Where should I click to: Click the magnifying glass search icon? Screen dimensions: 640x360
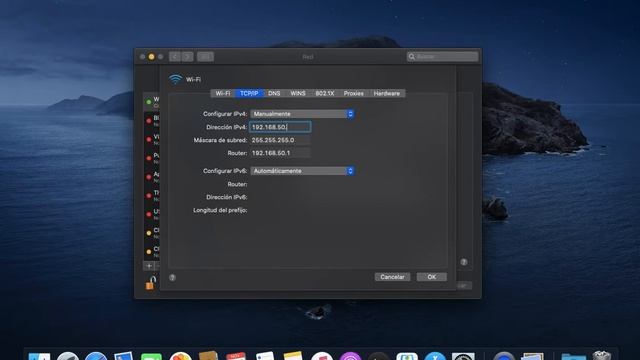(411, 57)
